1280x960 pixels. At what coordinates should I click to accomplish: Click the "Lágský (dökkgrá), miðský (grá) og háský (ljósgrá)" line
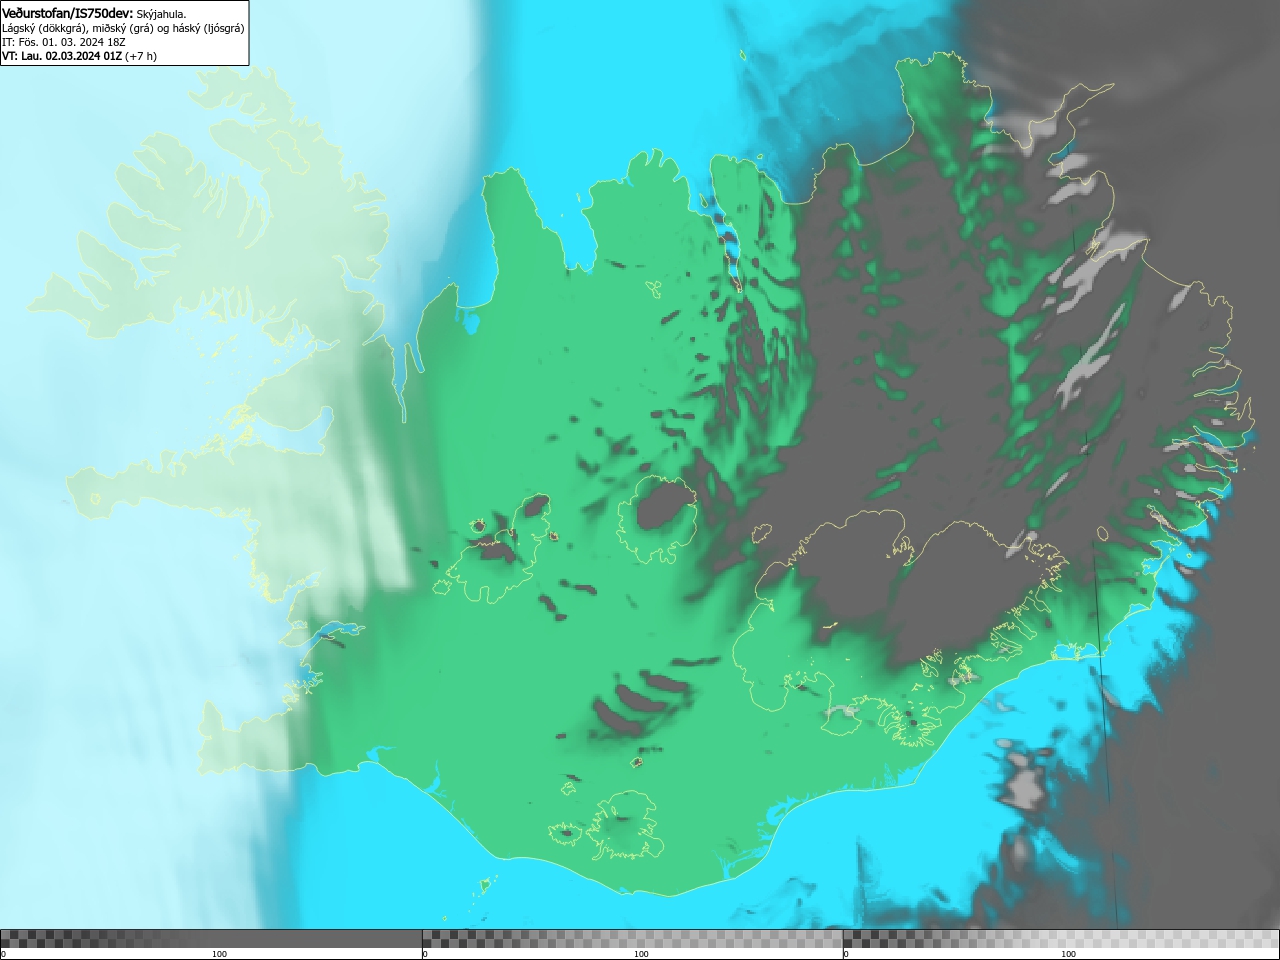[x=123, y=28]
